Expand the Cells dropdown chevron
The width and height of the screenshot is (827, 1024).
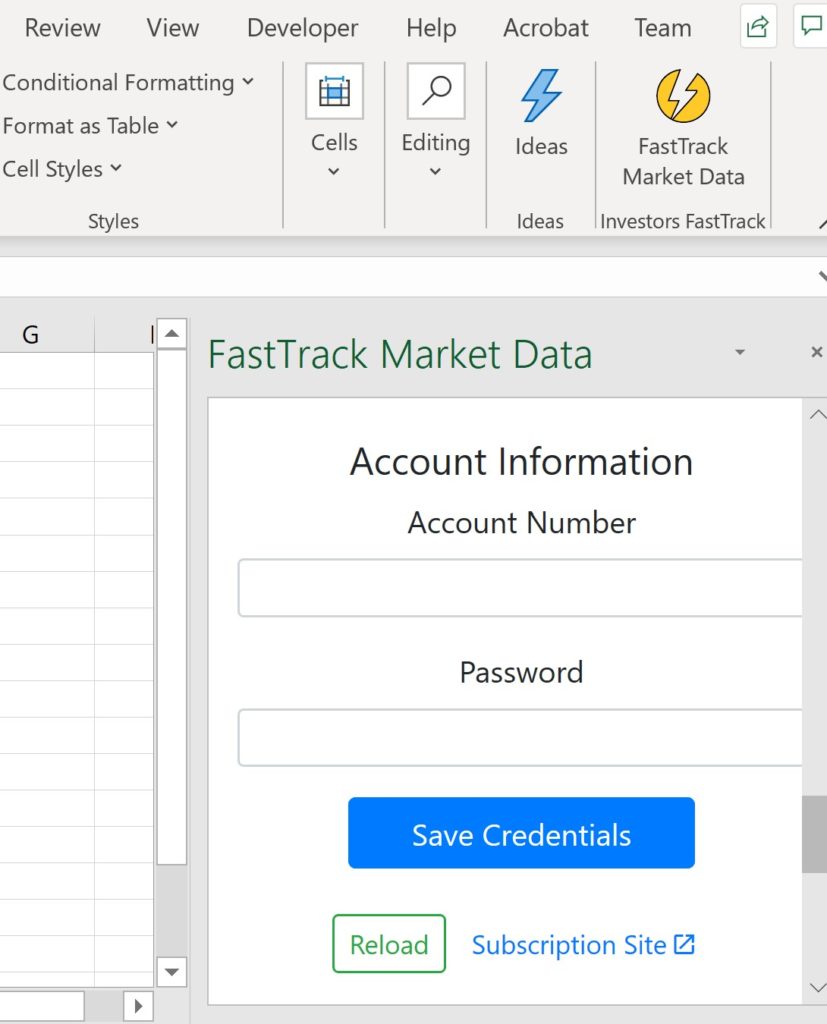pos(333,172)
